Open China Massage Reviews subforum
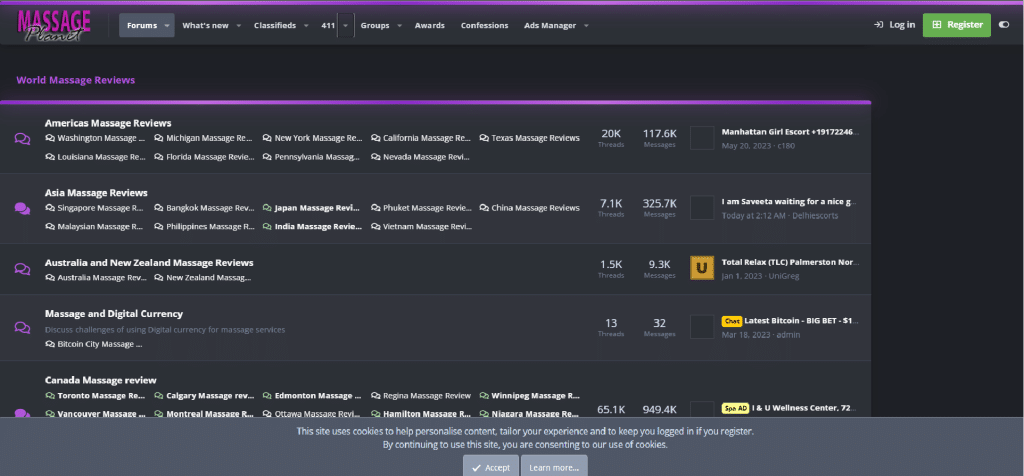 (x=536, y=208)
